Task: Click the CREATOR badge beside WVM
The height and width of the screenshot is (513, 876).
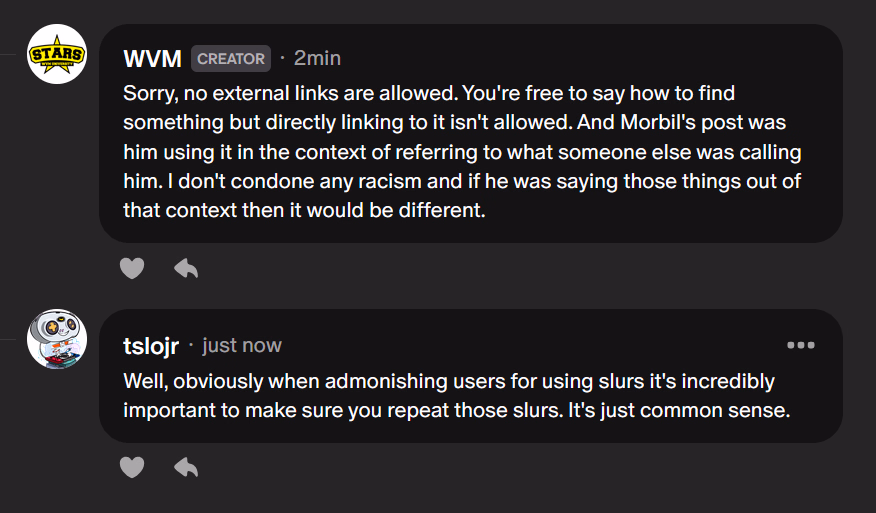Action: (231, 59)
